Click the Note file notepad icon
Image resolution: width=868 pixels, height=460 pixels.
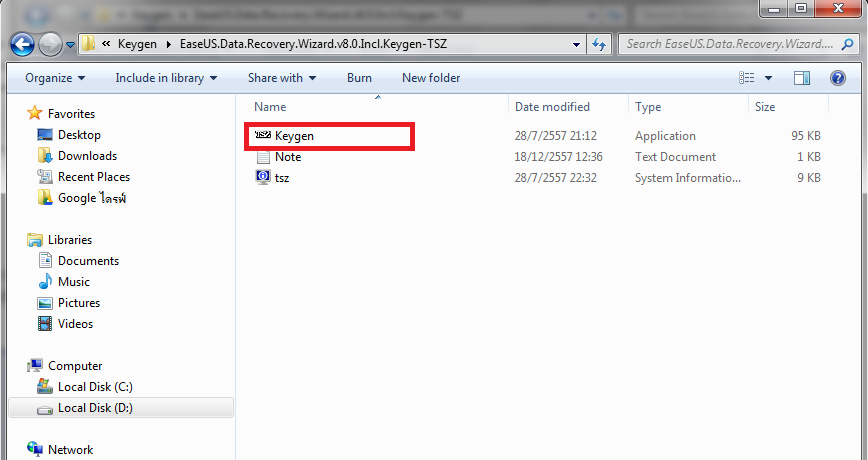pos(263,157)
